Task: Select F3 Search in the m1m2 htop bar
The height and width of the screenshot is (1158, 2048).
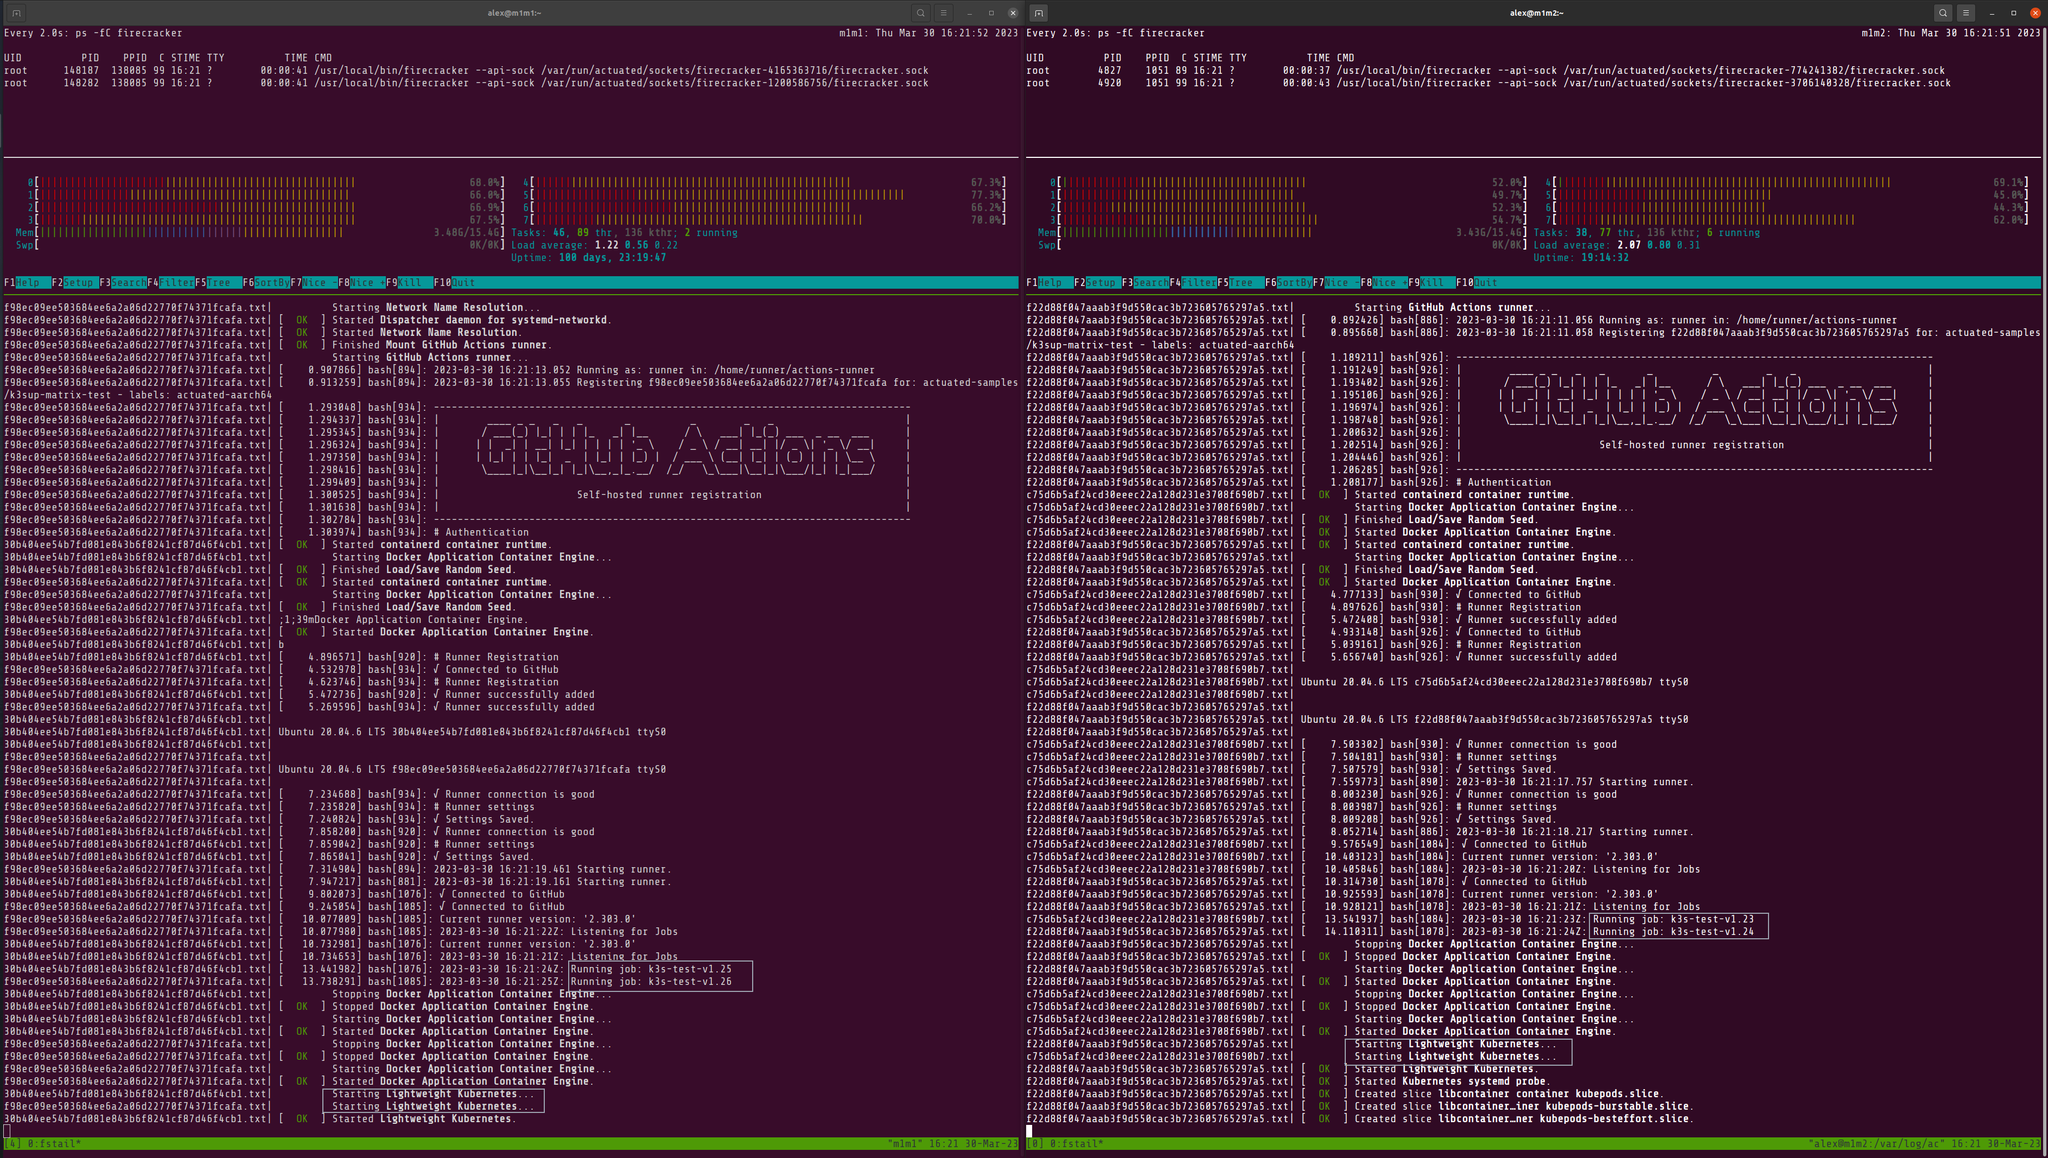Action: coord(1144,283)
